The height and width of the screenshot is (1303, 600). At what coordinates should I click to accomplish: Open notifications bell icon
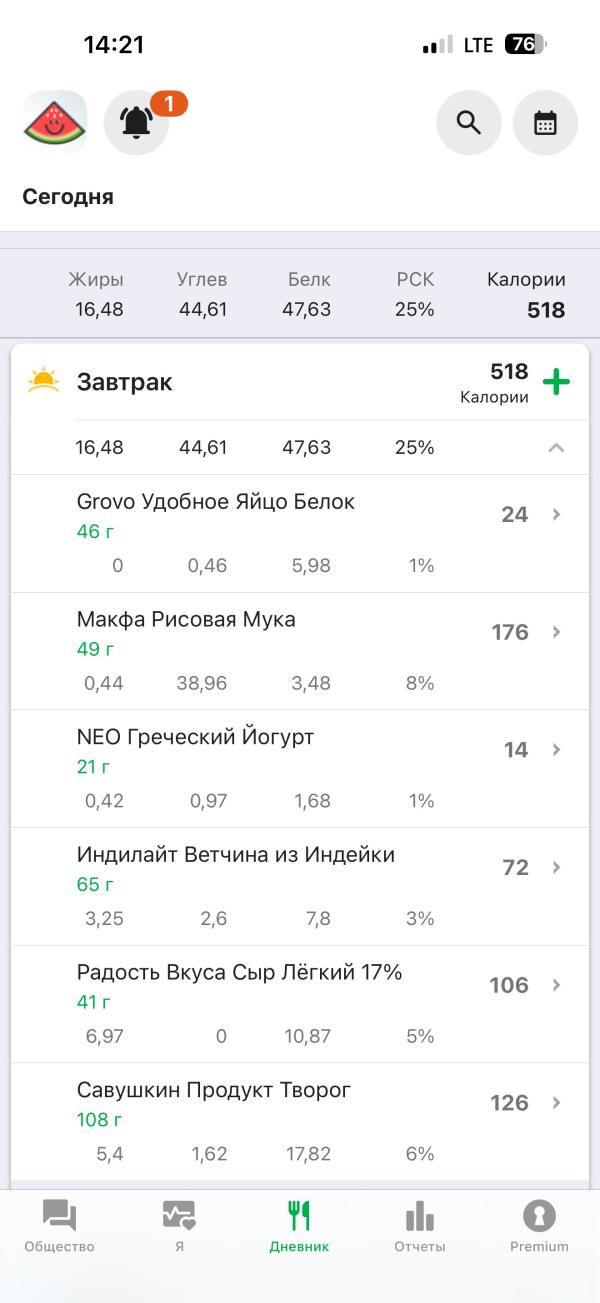click(x=137, y=122)
